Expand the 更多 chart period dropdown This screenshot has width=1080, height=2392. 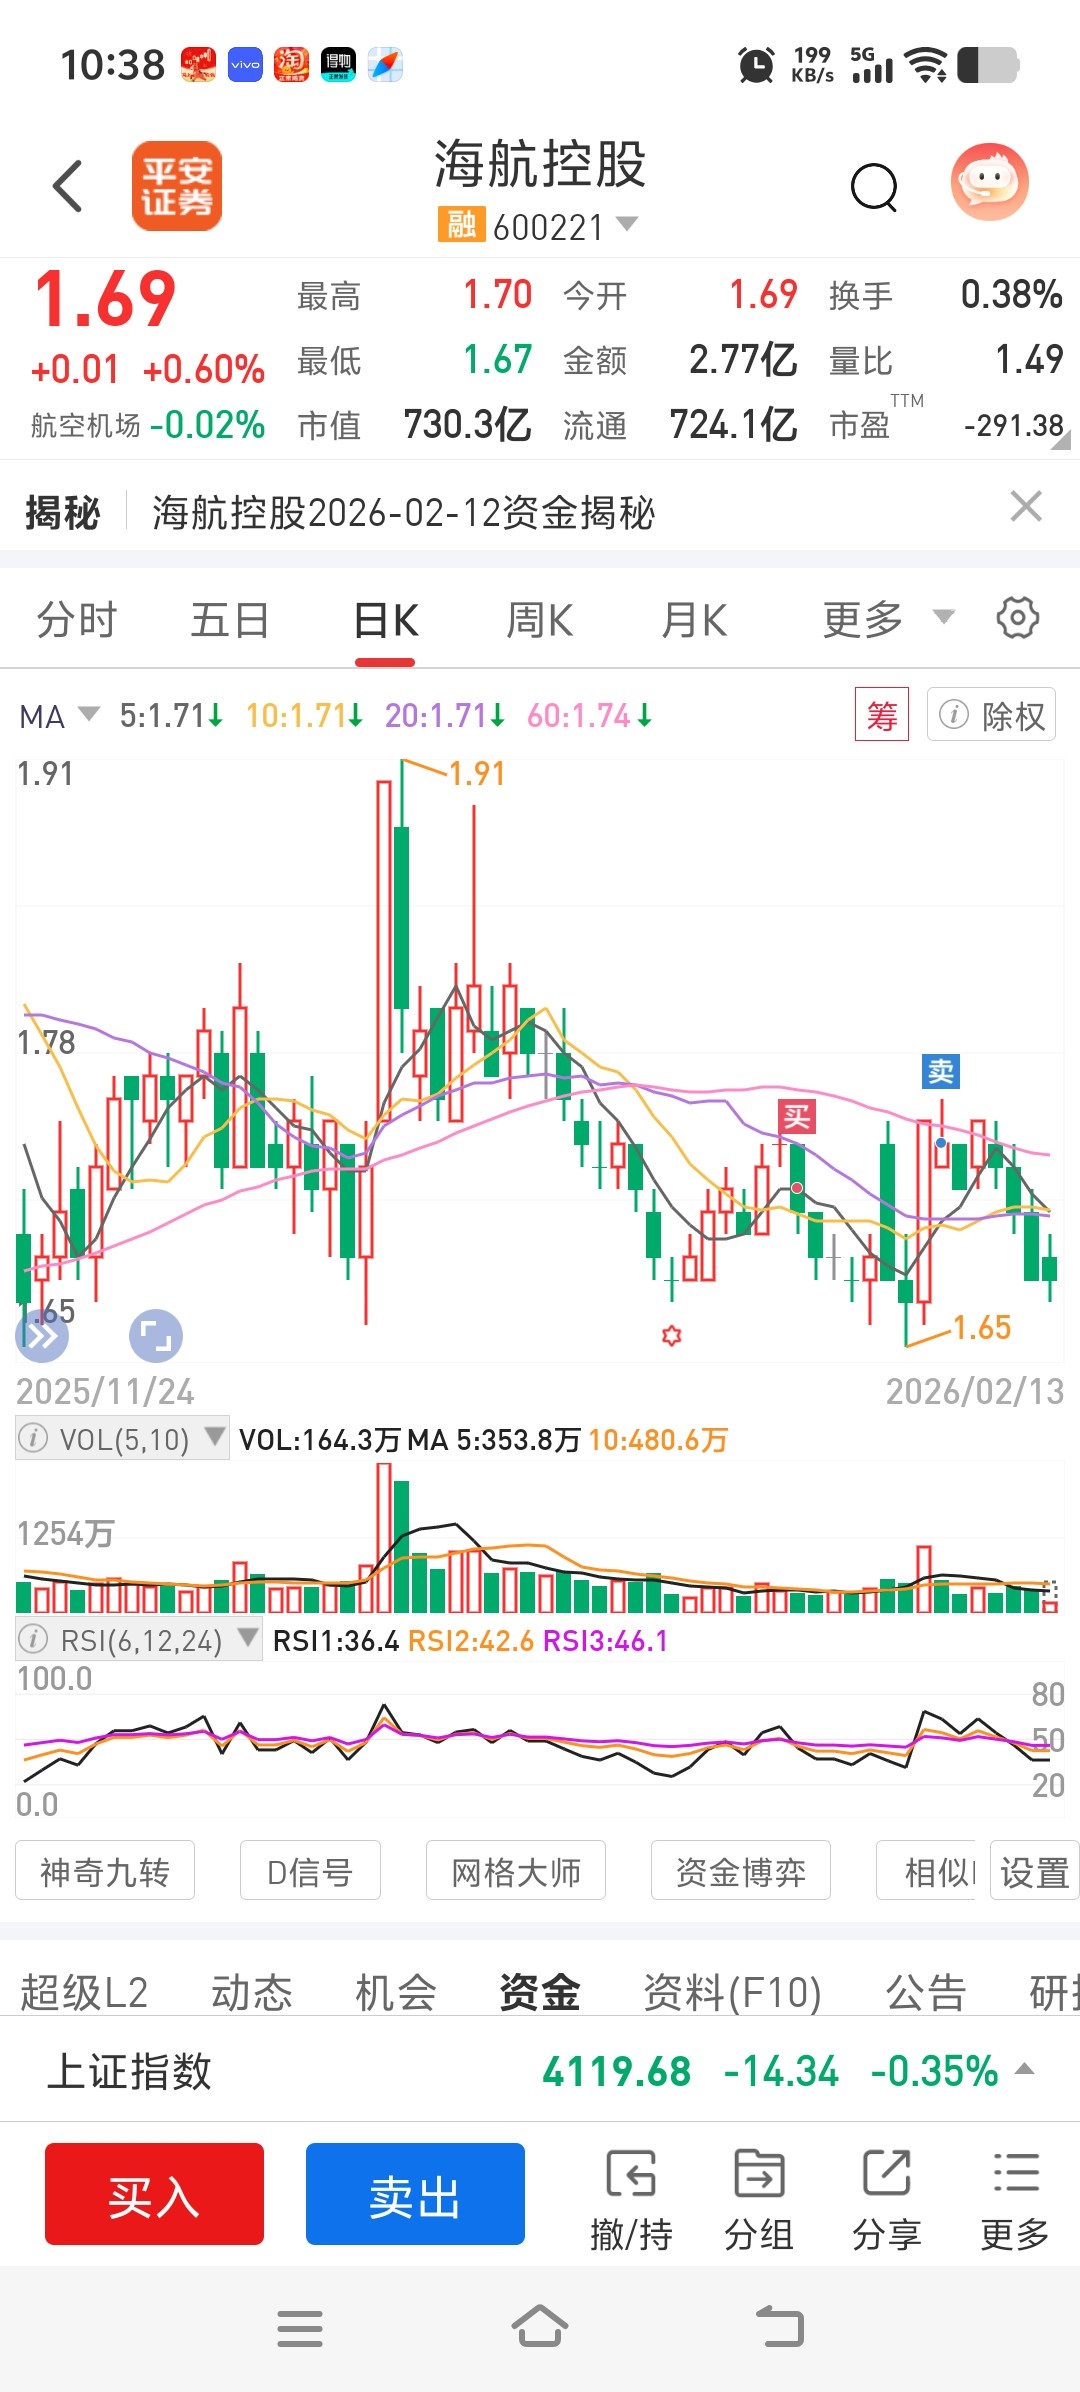point(887,619)
